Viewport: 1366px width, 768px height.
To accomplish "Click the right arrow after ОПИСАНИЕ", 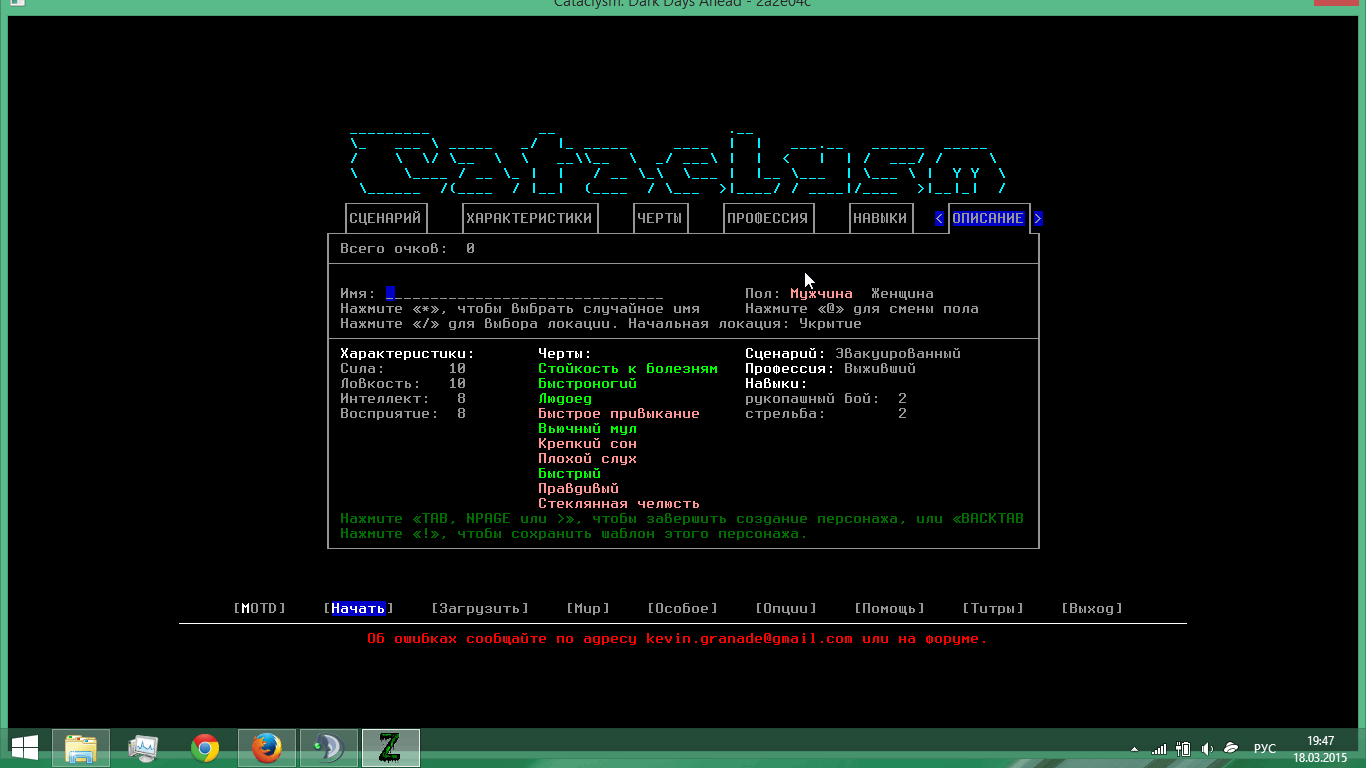I will [x=1038, y=218].
